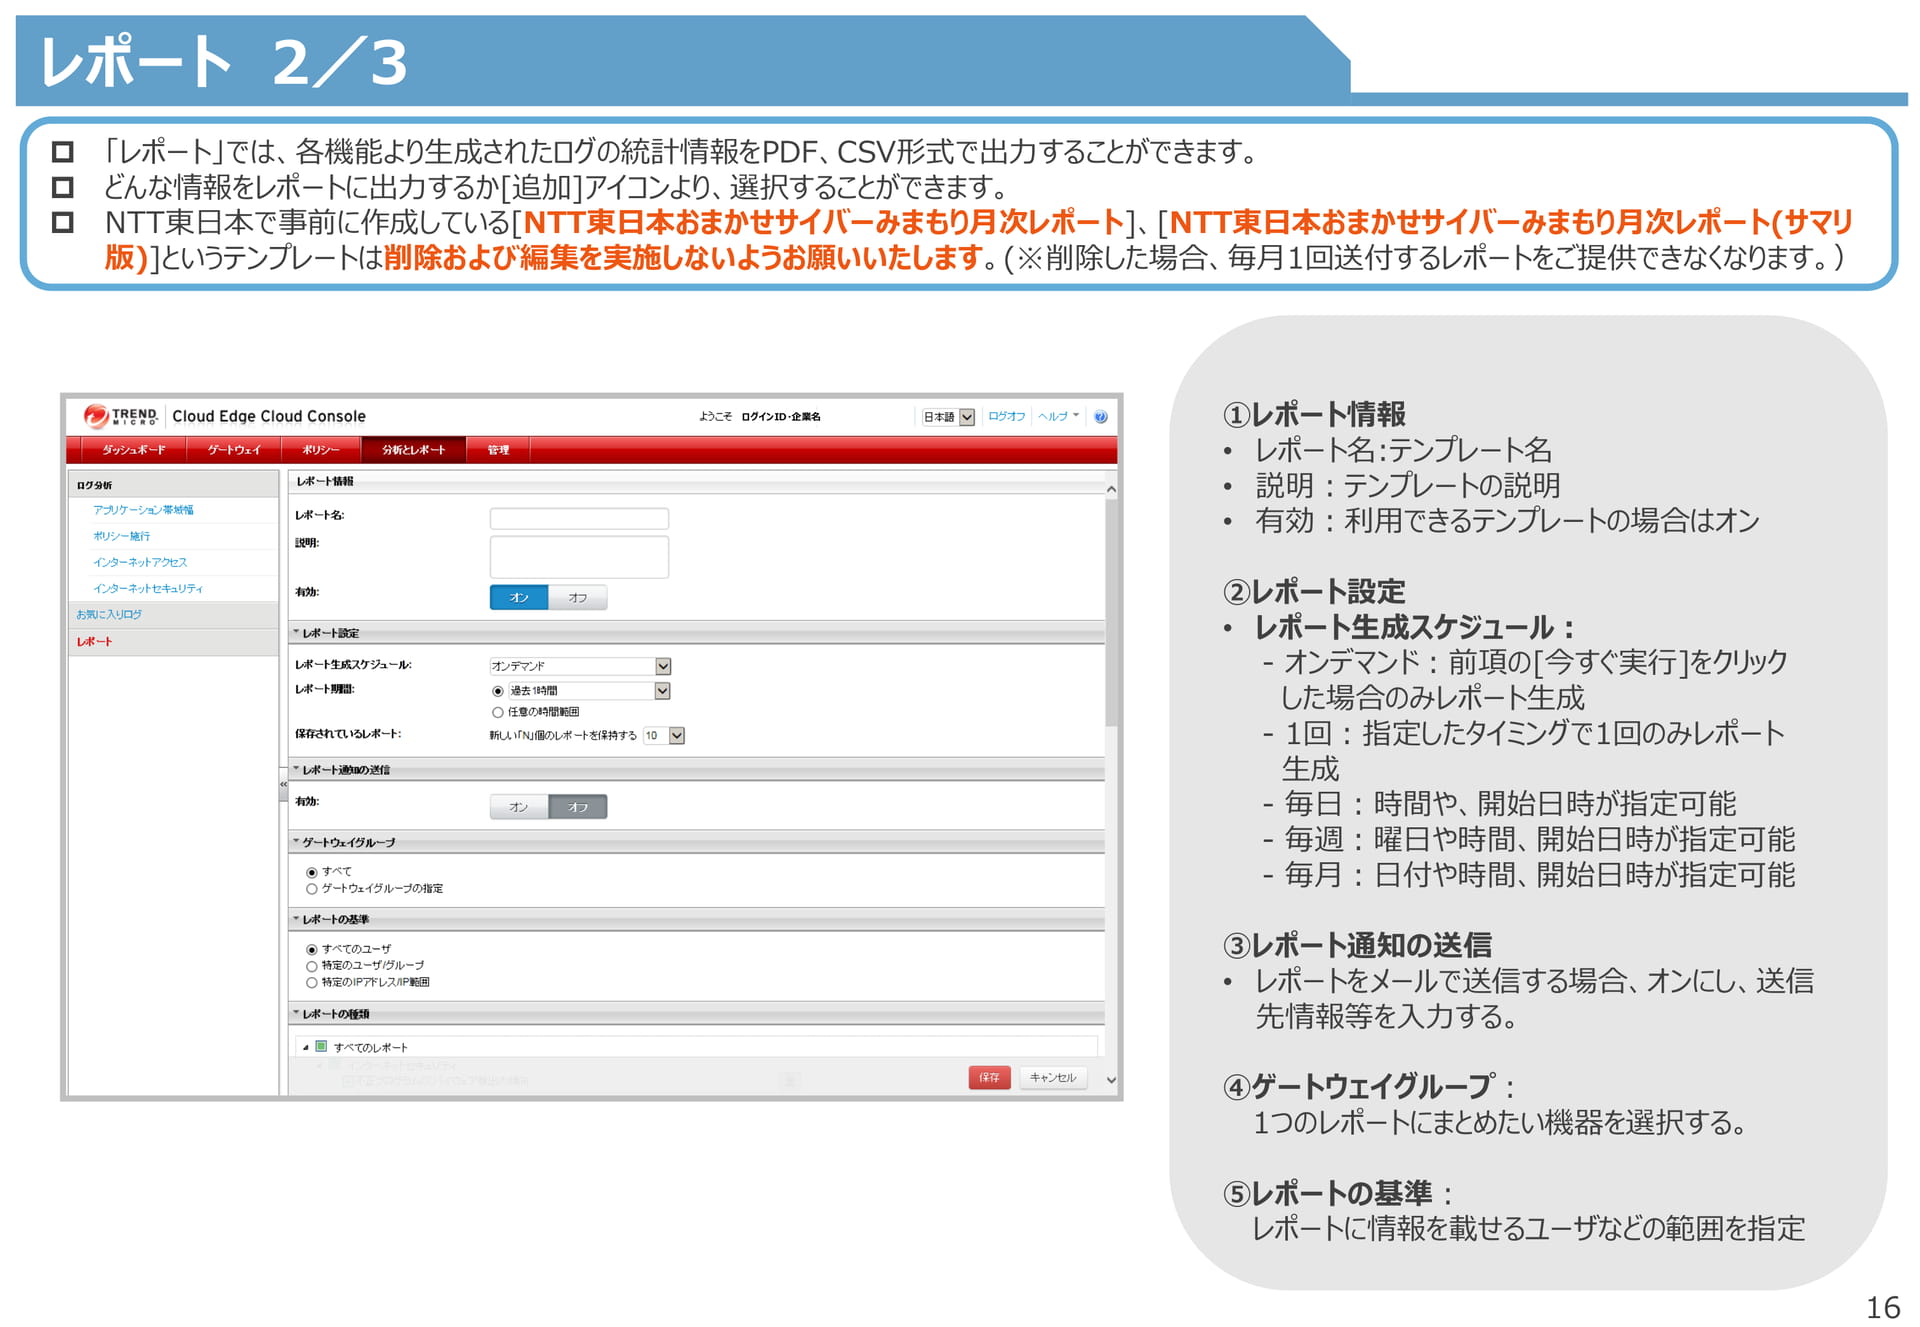Screen dimensions: 1920x1327
Task: Click the vertical scrollbar thumb
Action: tap(1111, 612)
